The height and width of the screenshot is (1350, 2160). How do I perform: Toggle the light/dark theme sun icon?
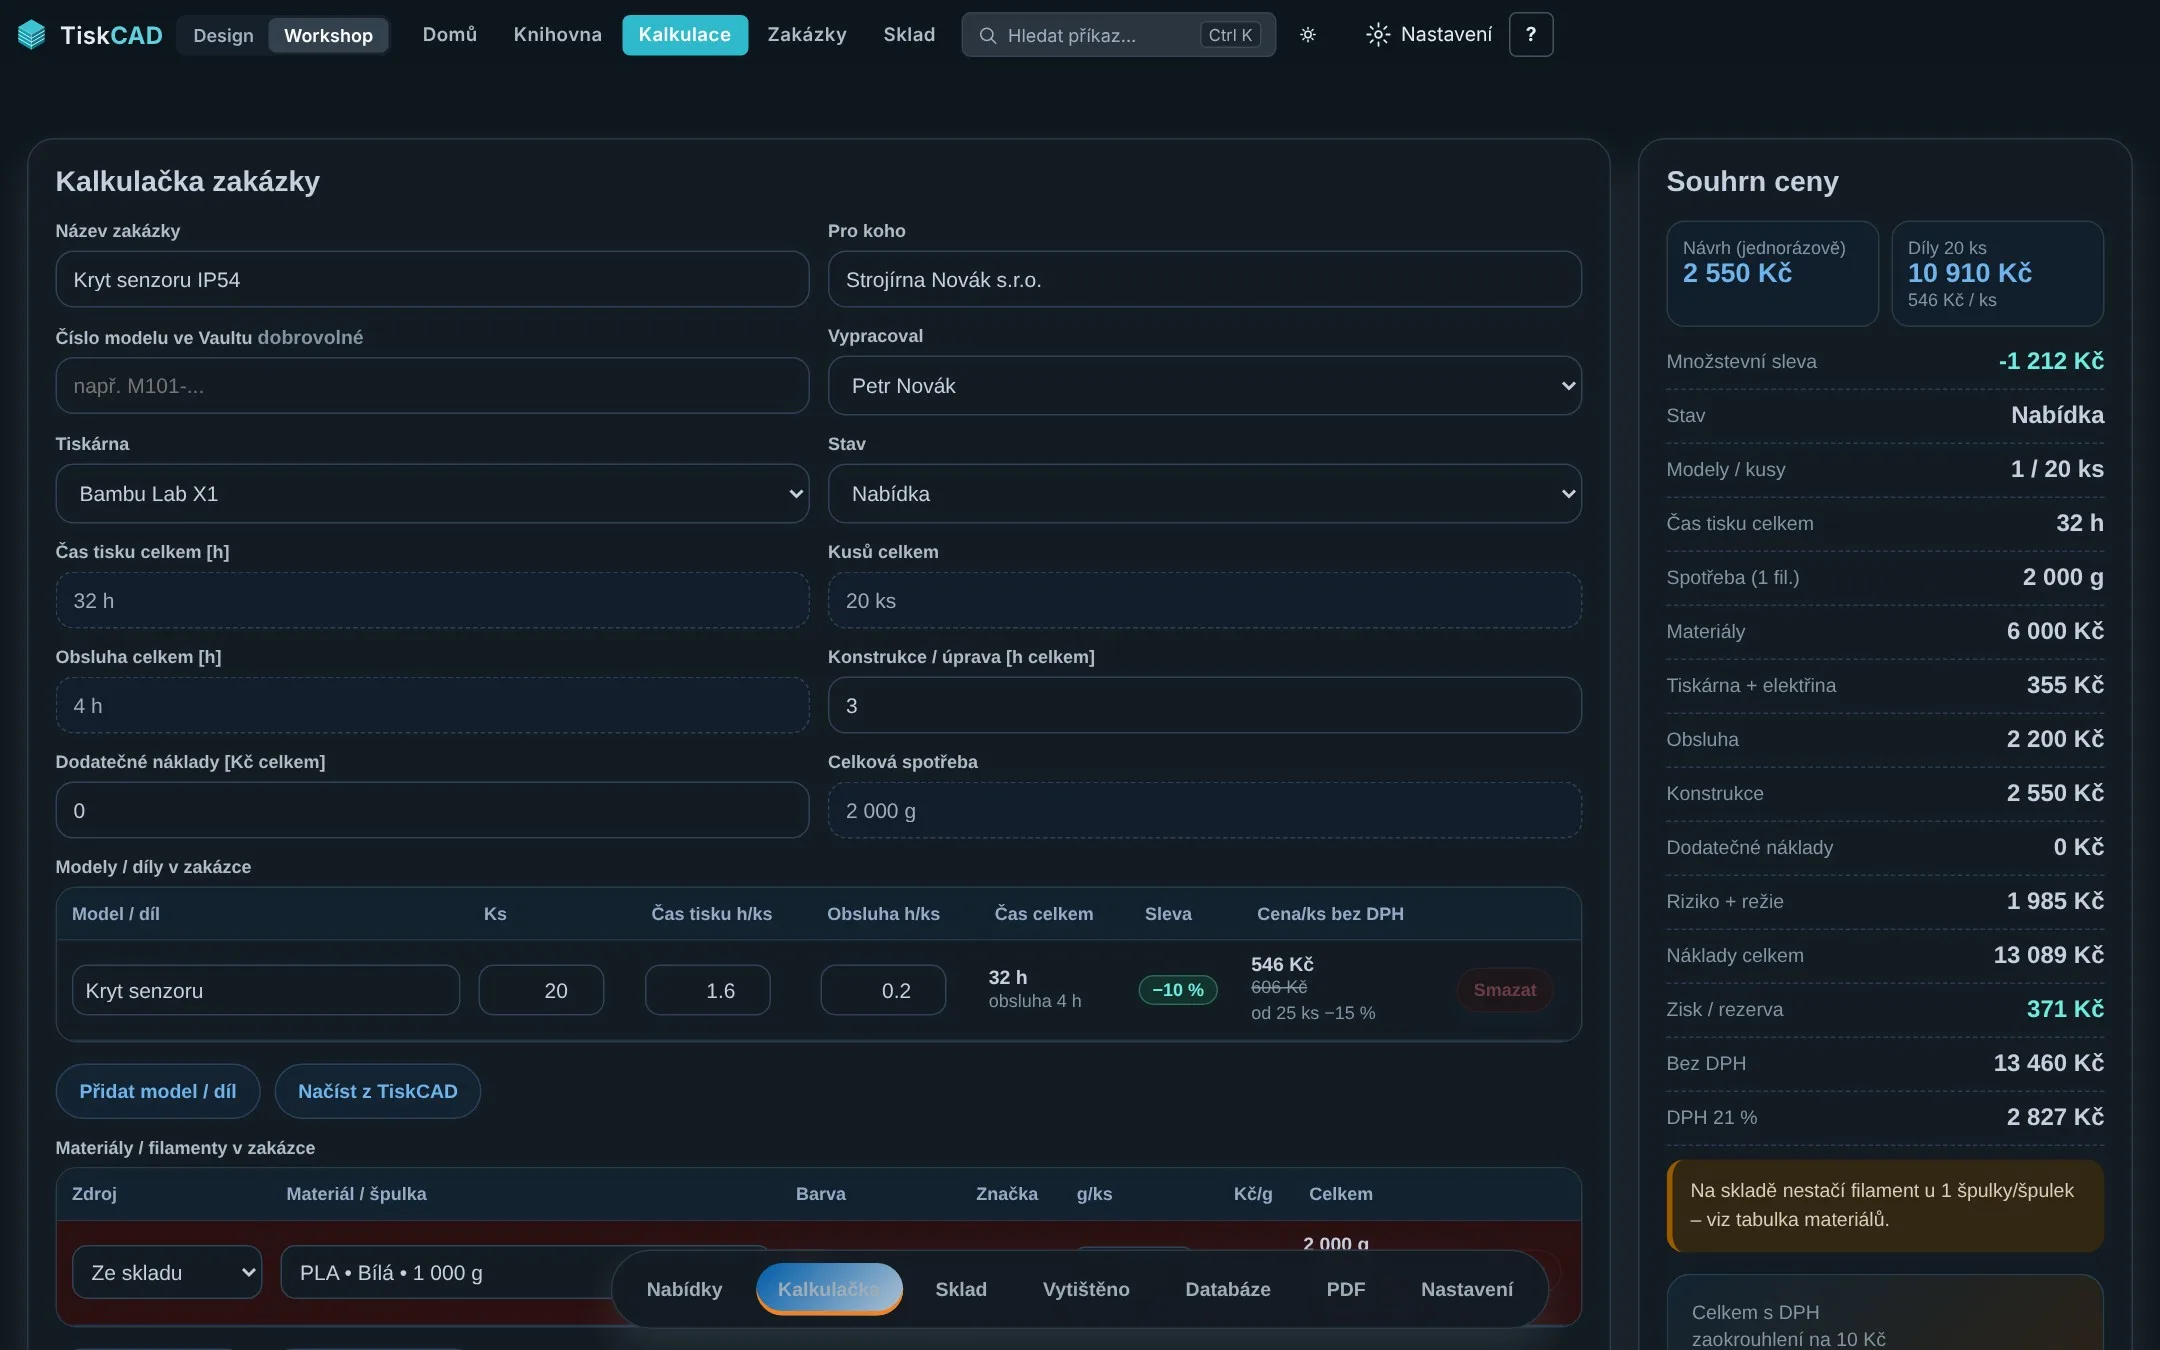(x=1307, y=35)
